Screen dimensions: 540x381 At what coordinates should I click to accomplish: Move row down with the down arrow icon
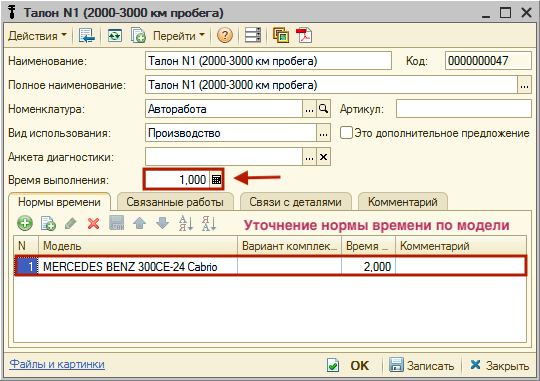(162, 223)
